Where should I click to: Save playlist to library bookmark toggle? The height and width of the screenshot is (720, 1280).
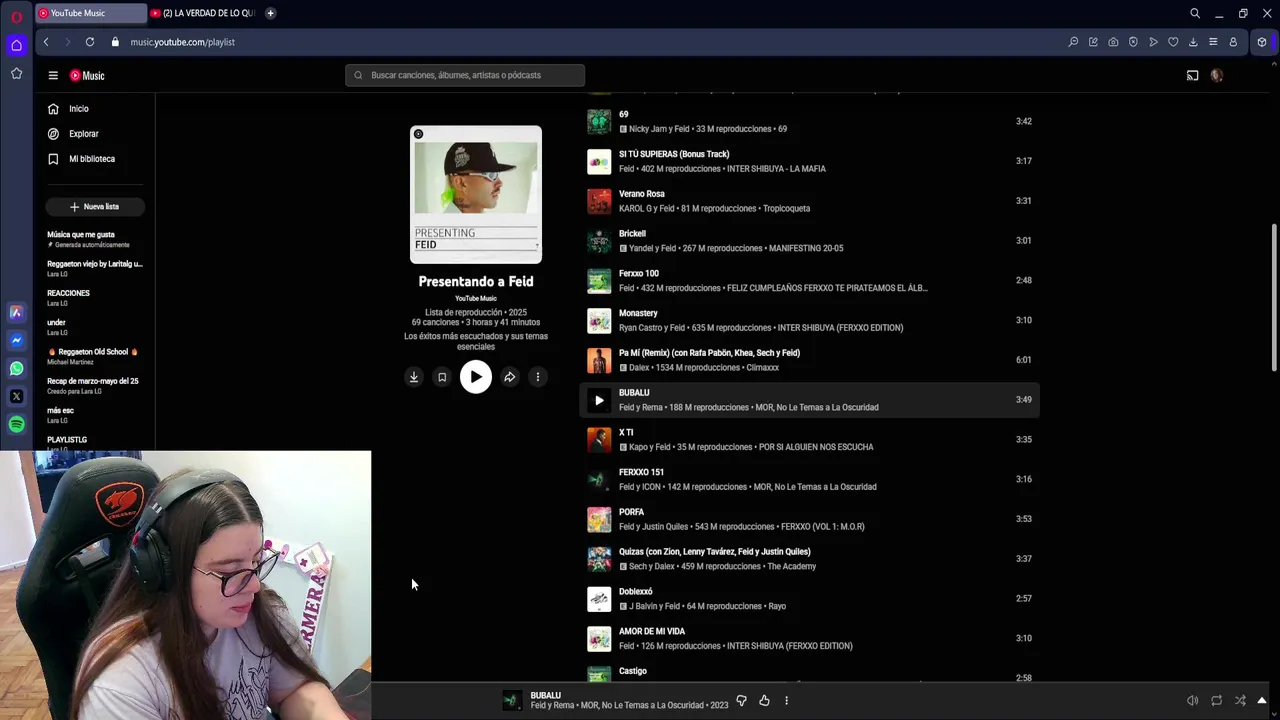441,377
